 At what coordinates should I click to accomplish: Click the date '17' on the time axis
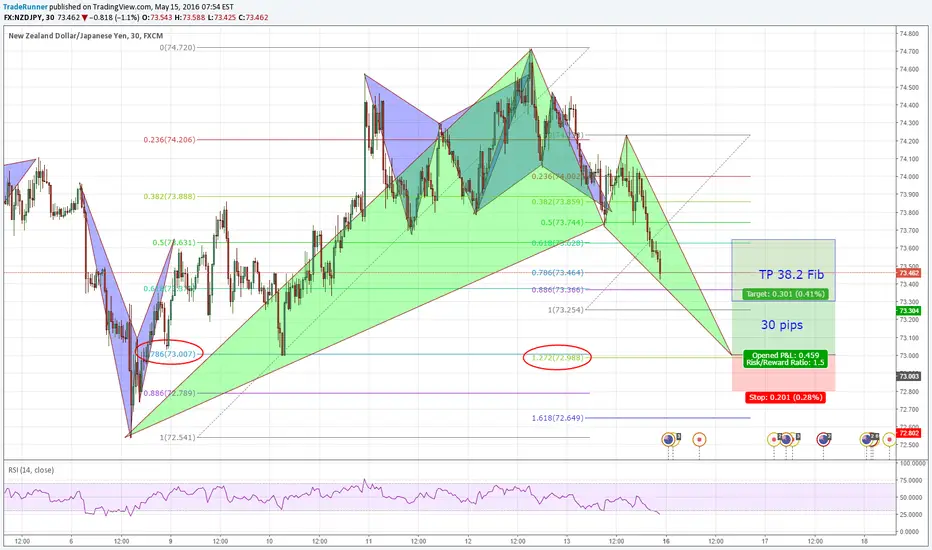765,541
